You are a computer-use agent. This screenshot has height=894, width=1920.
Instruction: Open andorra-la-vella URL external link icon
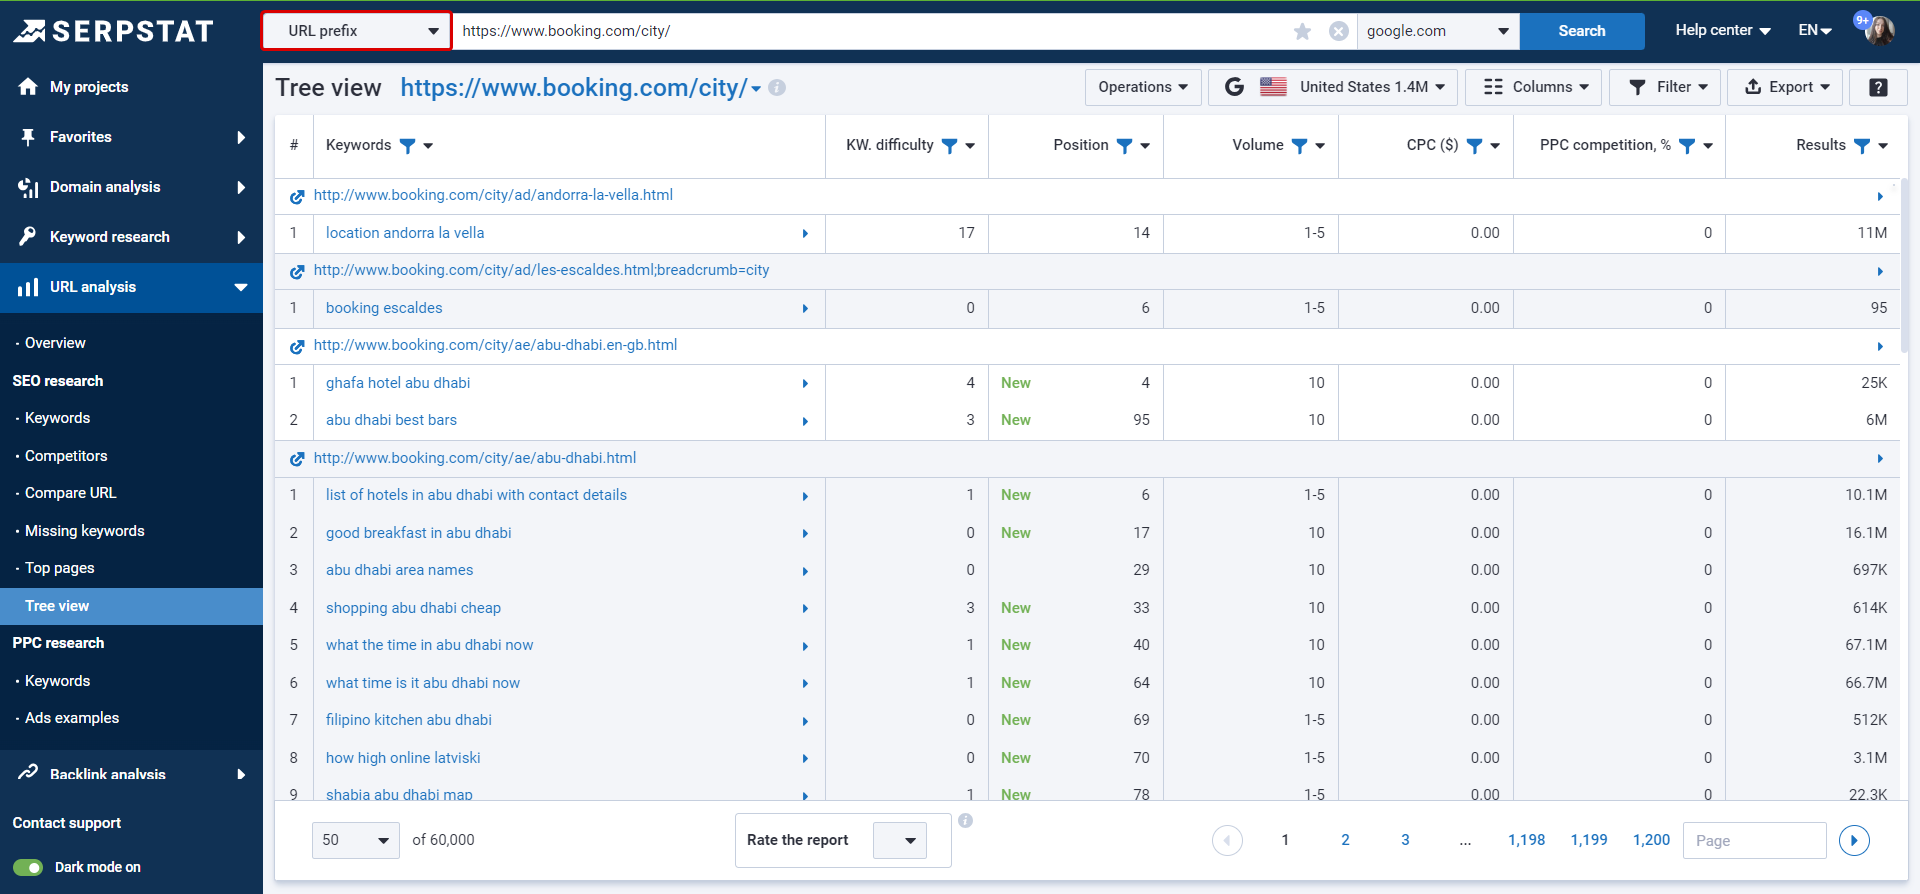[x=297, y=197]
